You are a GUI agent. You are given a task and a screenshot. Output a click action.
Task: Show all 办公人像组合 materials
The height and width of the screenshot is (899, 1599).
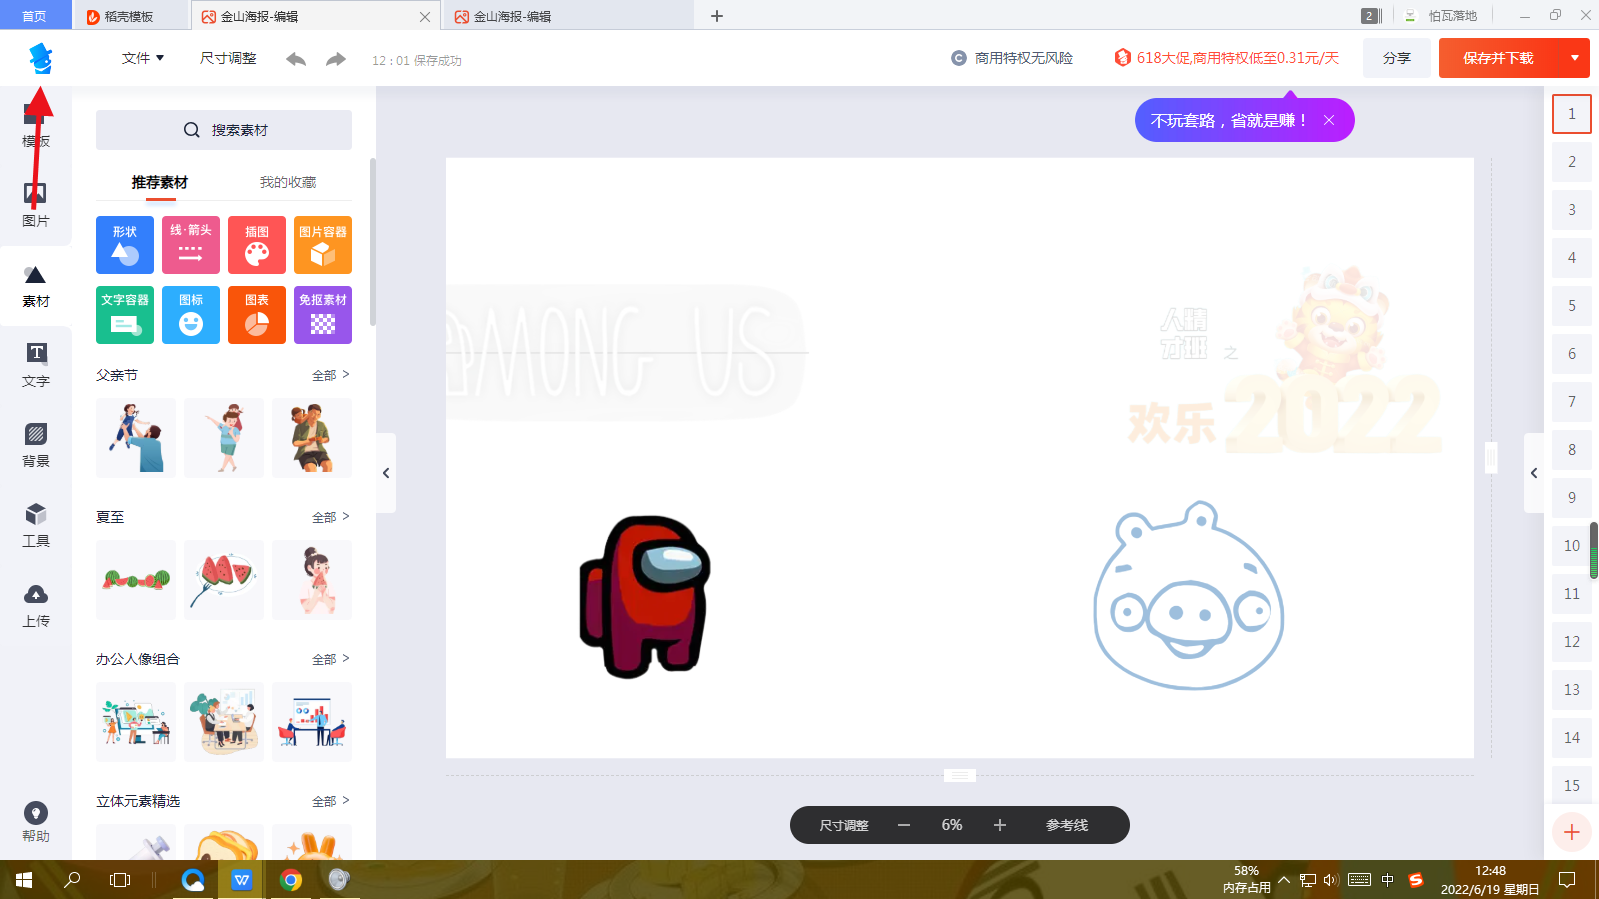(331, 659)
